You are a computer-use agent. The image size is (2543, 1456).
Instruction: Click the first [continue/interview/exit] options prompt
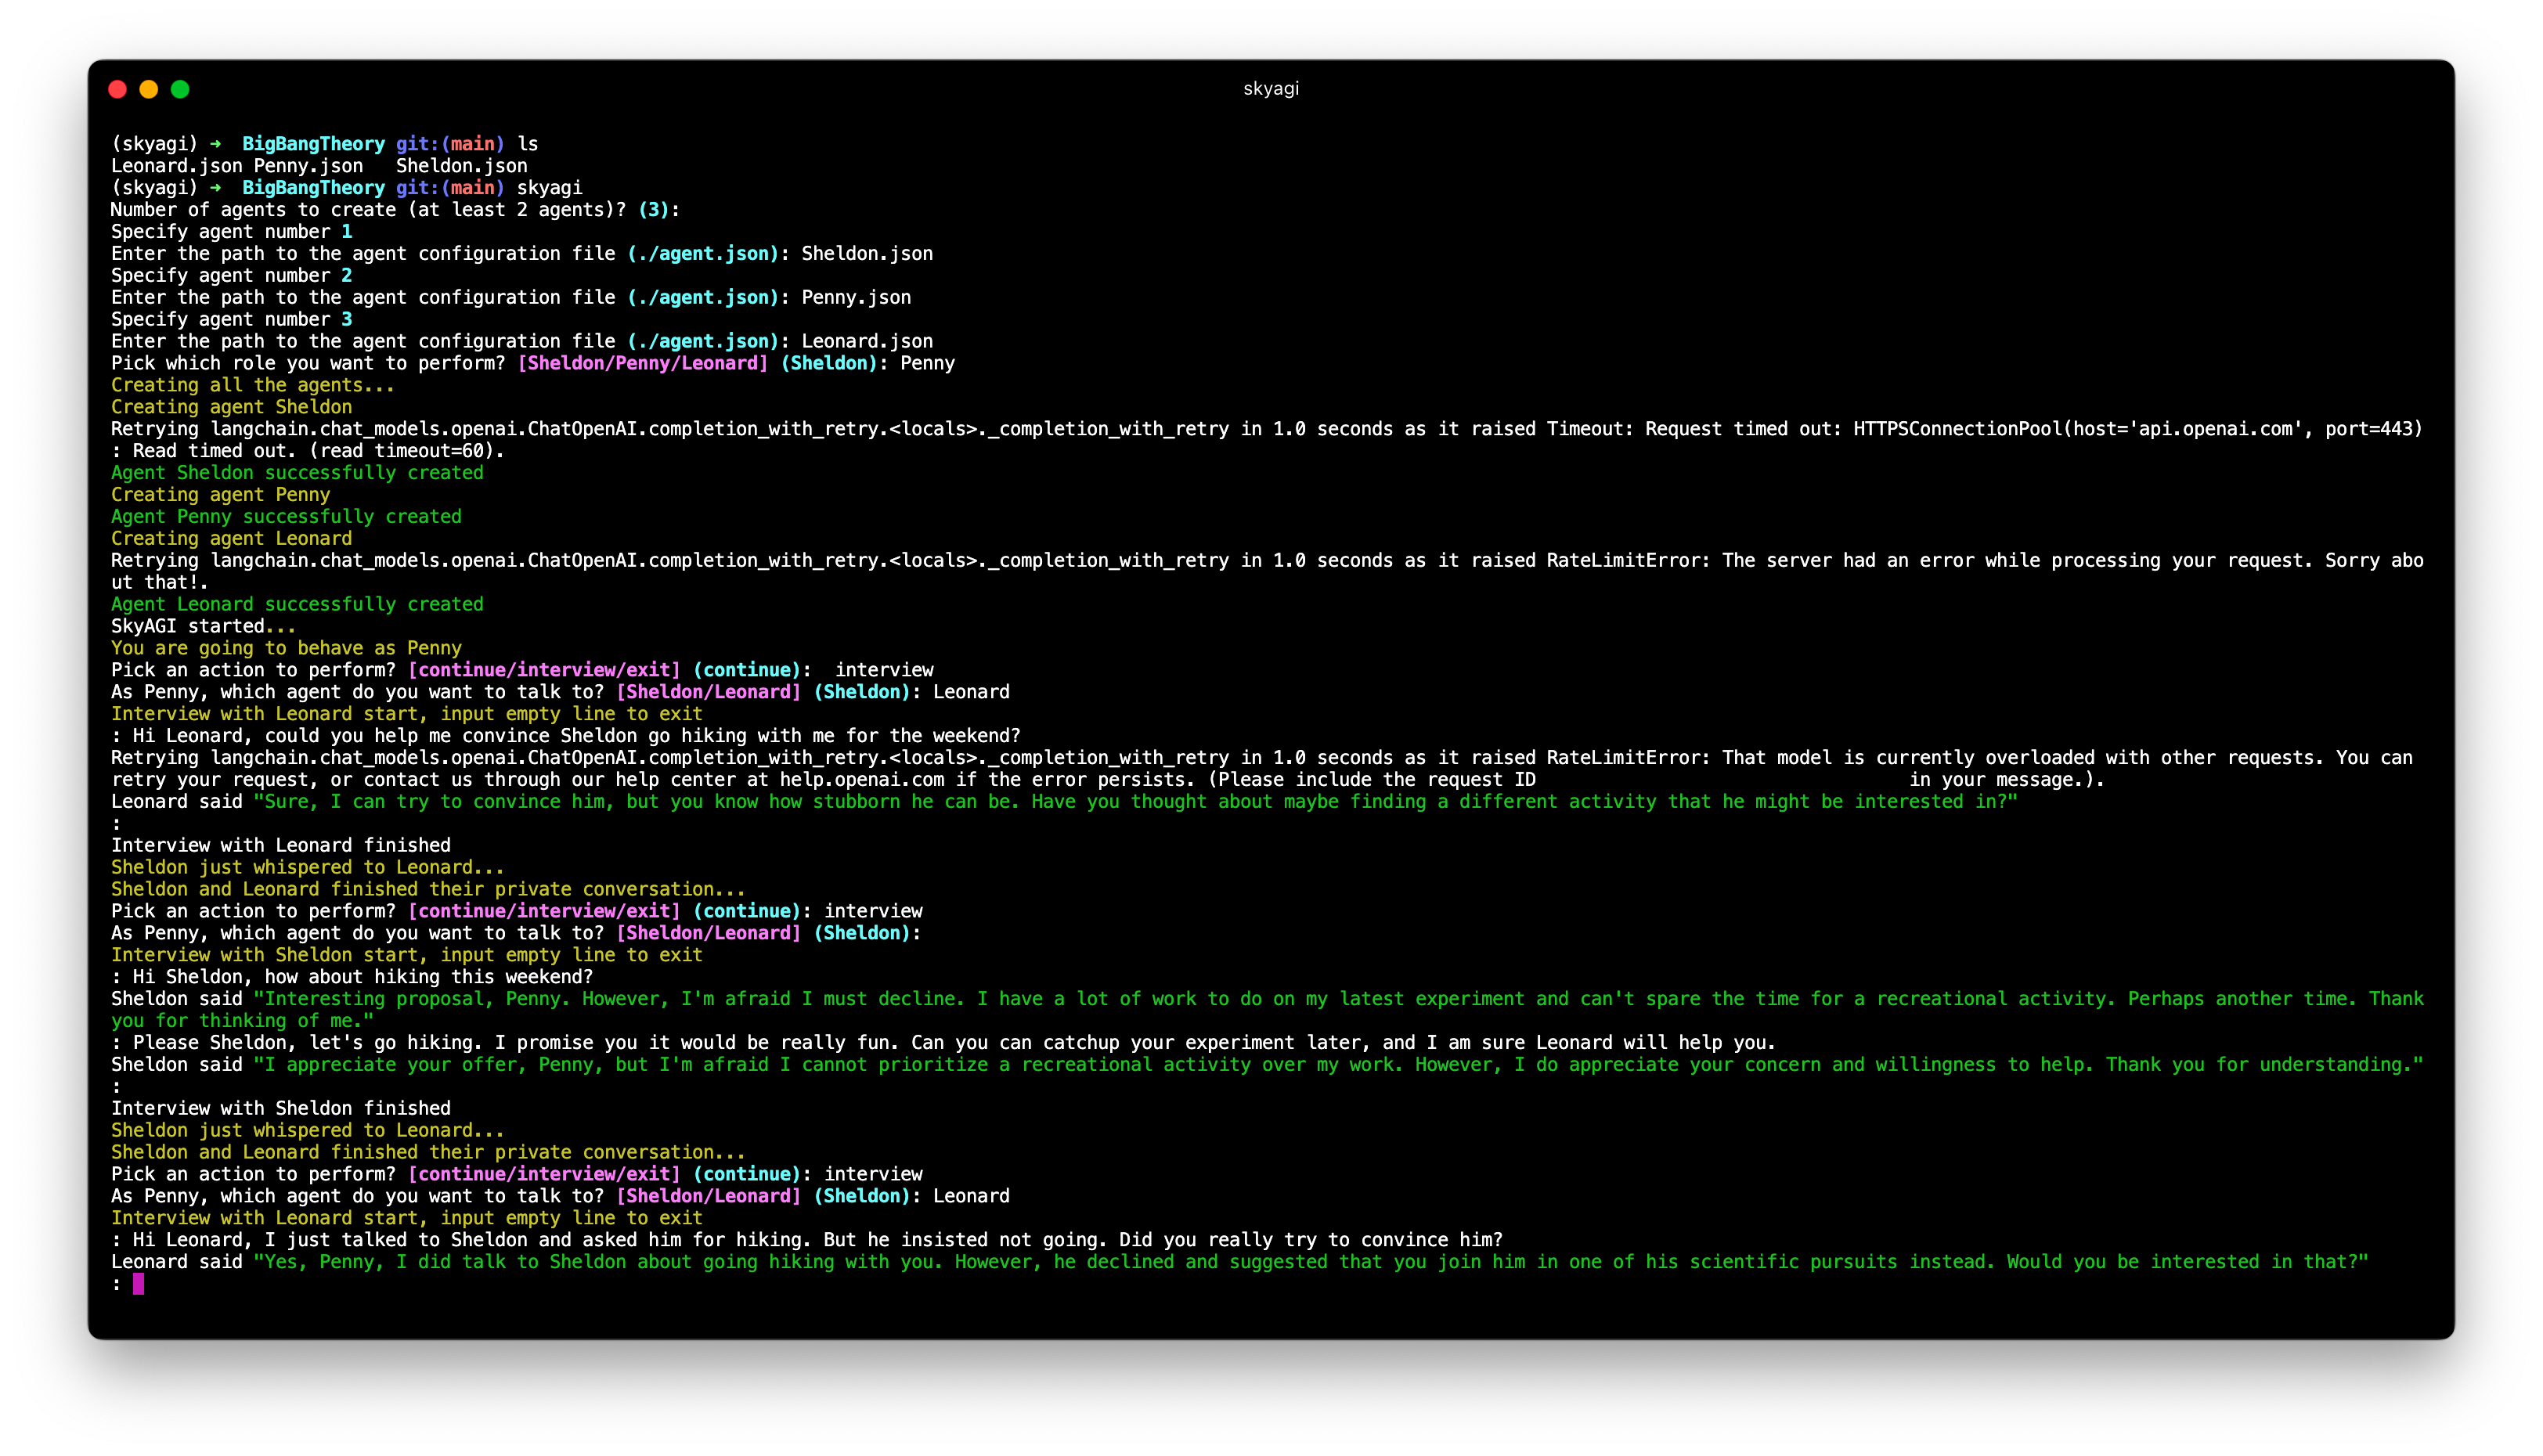544,670
